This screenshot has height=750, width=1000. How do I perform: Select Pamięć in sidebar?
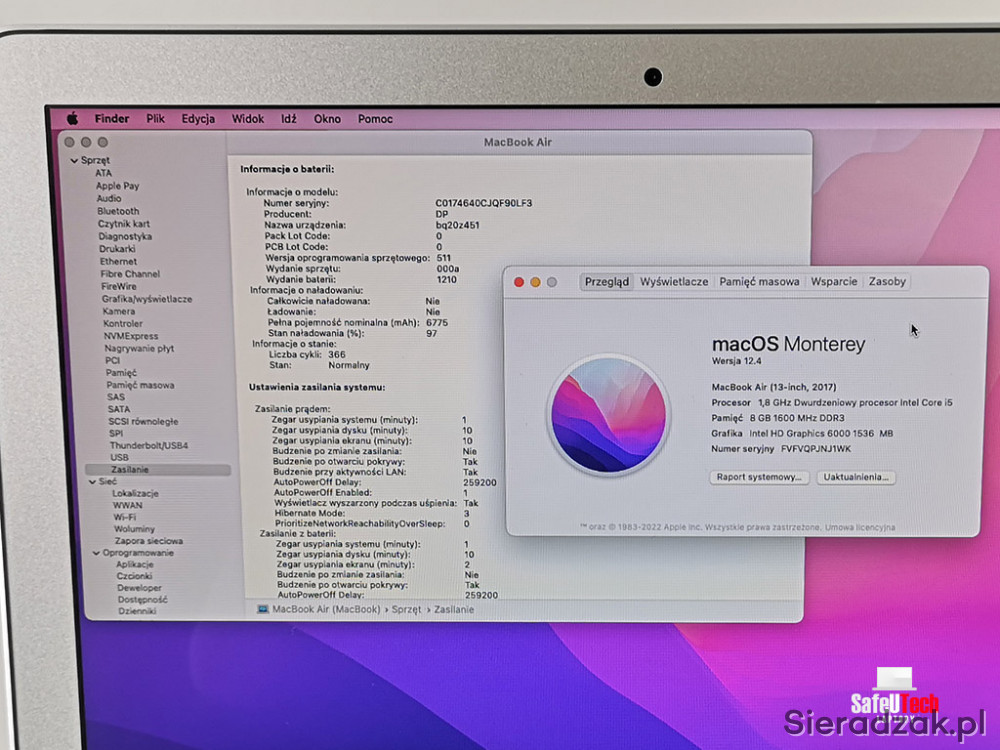(x=121, y=372)
